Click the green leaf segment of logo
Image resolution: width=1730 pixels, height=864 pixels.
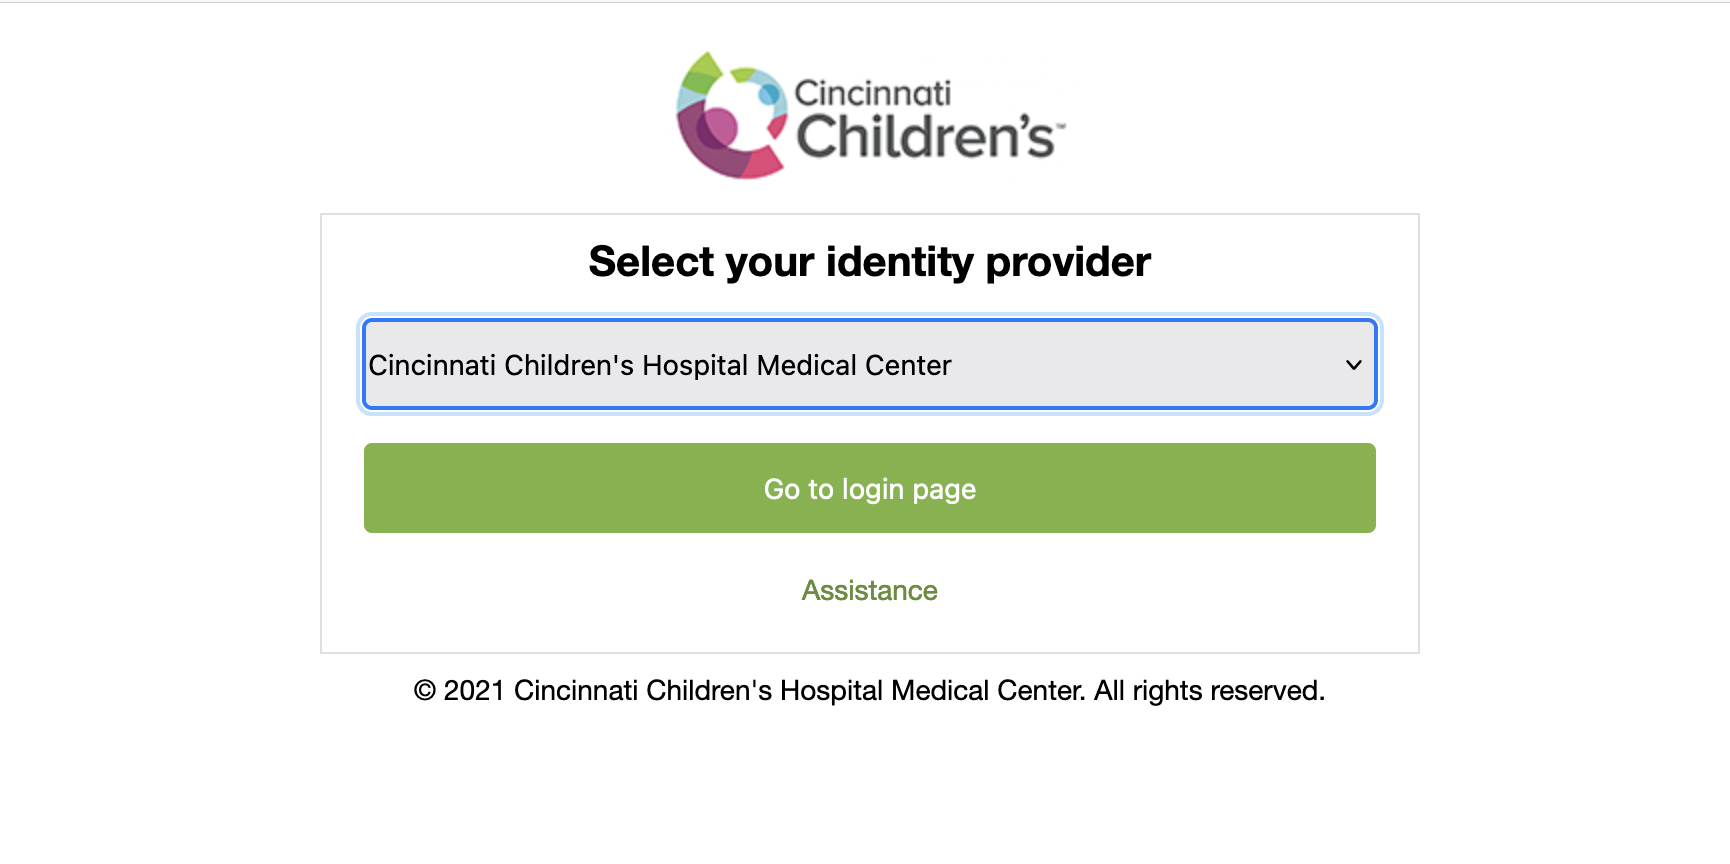tap(702, 72)
